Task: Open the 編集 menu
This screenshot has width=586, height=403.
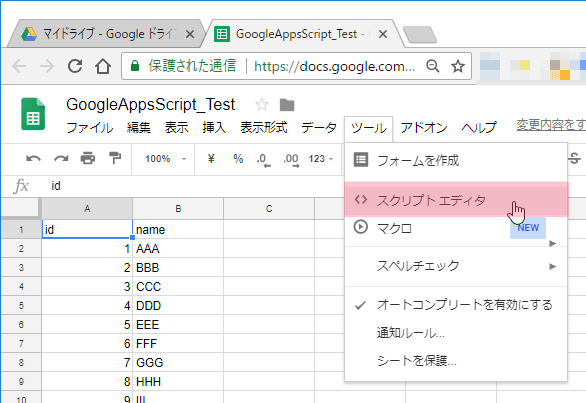Action: click(x=139, y=128)
